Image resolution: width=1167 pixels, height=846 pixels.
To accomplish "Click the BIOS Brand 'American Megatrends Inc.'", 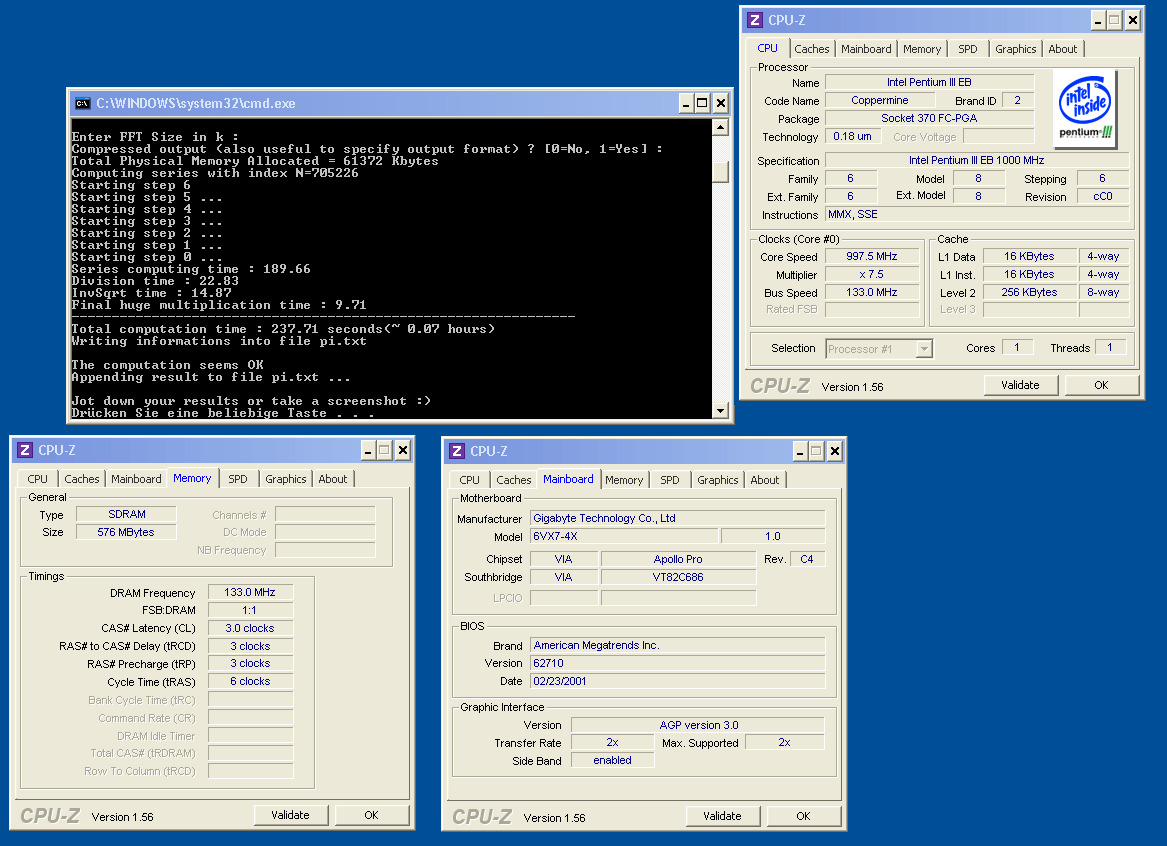I will pos(677,645).
